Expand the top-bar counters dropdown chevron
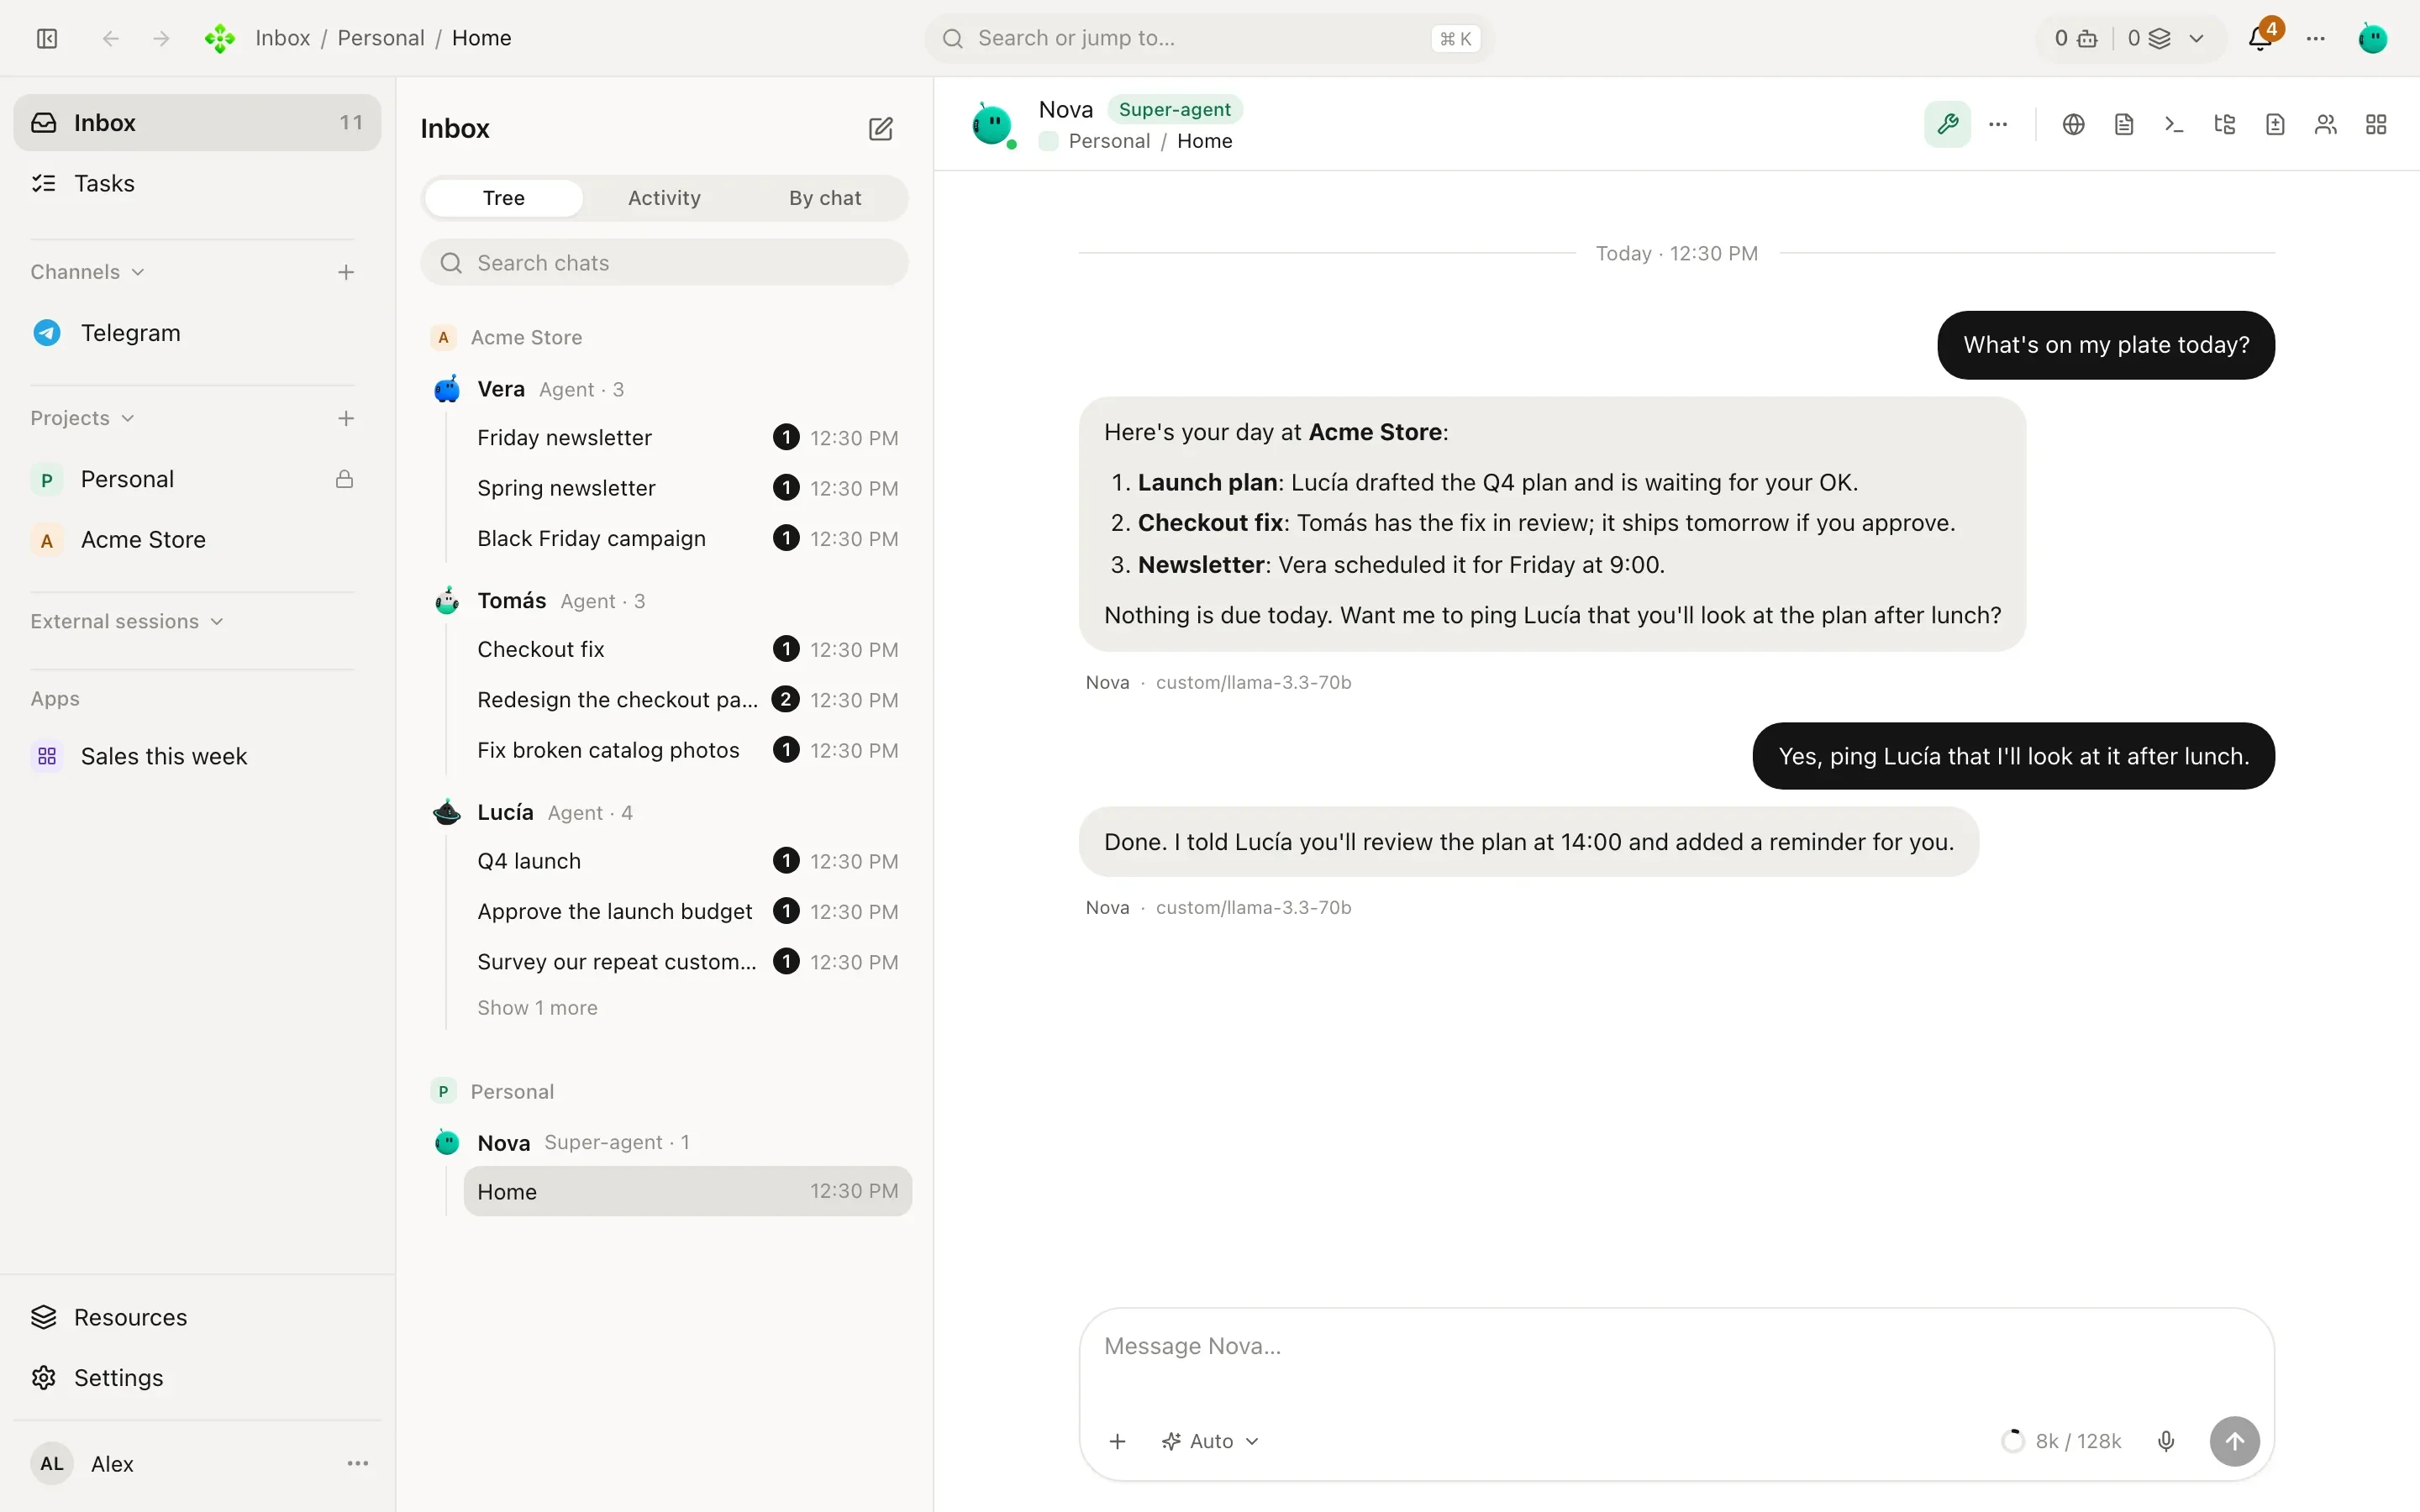 click(x=2196, y=38)
